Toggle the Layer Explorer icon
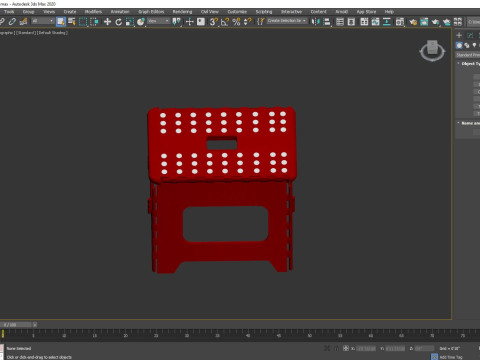The width and height of the screenshot is (480, 360). [351, 22]
